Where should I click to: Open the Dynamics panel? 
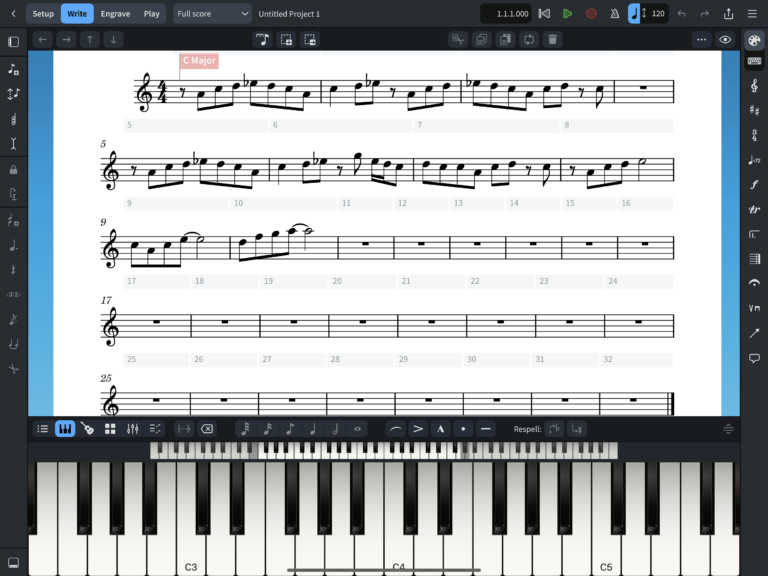pyautogui.click(x=754, y=185)
